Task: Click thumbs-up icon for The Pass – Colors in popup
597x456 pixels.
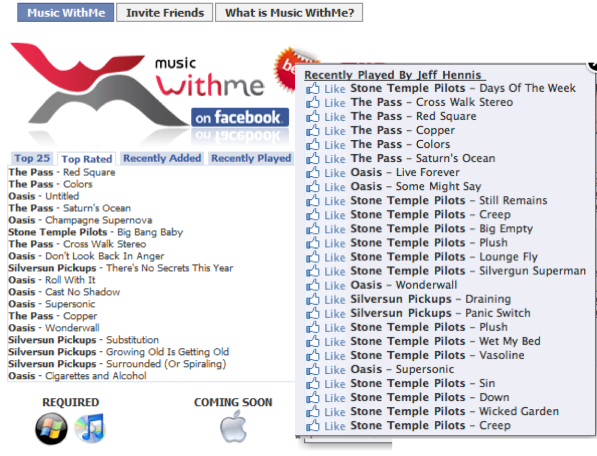Action: [313, 145]
